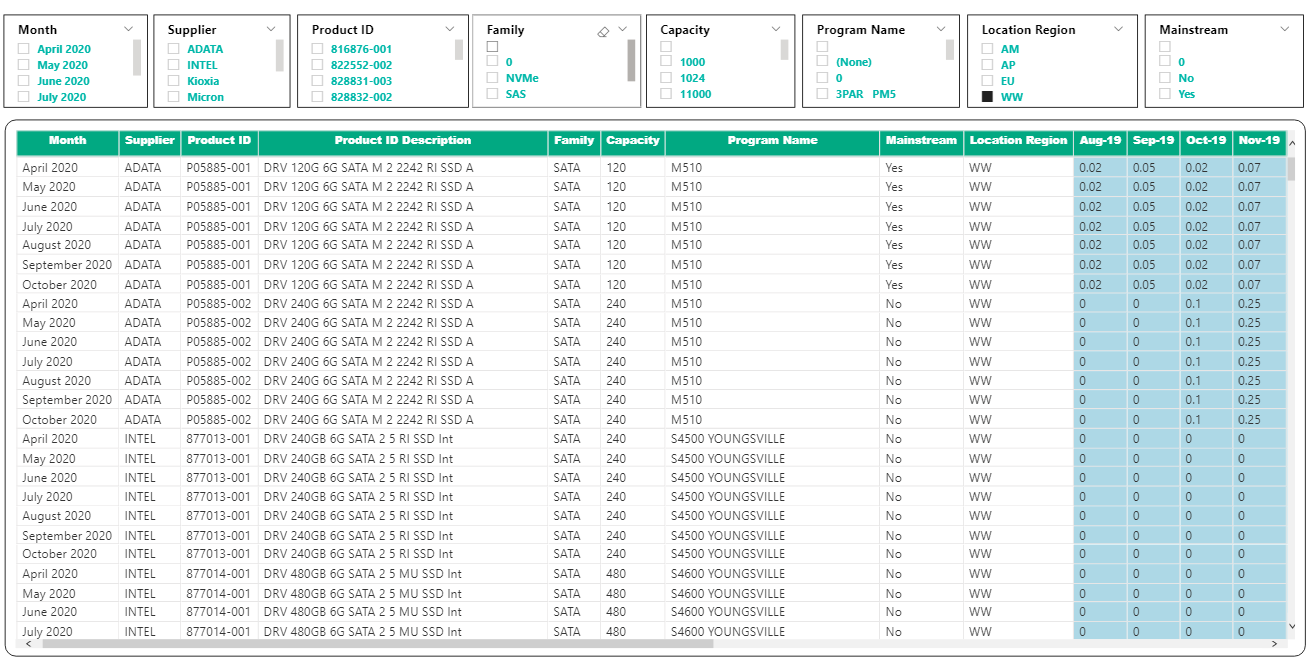Click the Capacity slicer scrollbar
The height and width of the screenshot is (663, 1313).
click(785, 50)
